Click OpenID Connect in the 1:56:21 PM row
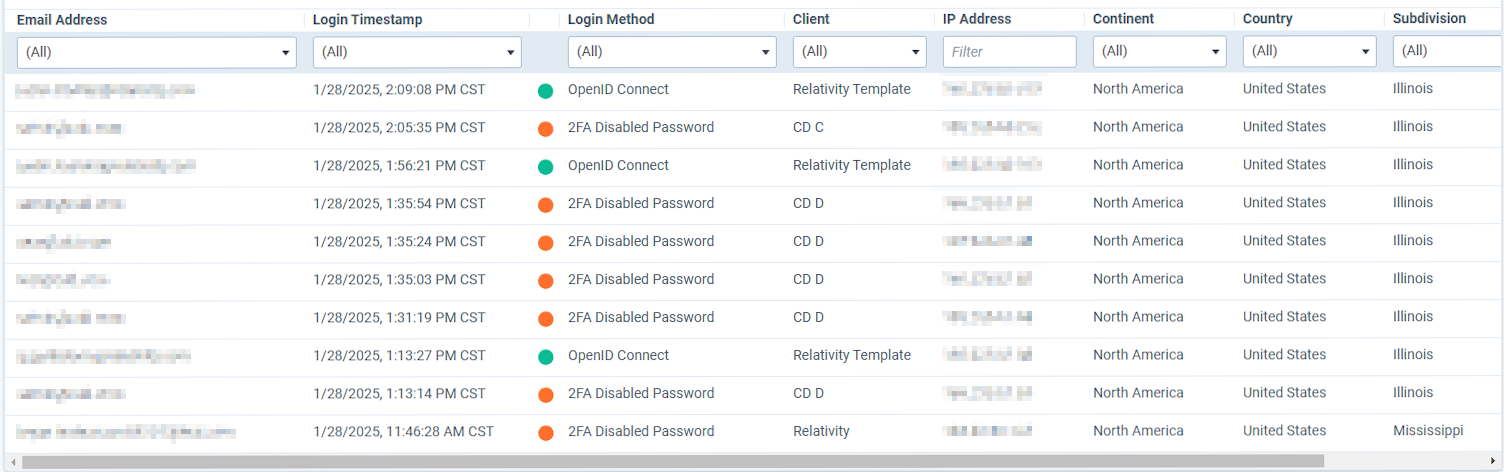Image resolution: width=1504 pixels, height=472 pixels. pos(618,165)
